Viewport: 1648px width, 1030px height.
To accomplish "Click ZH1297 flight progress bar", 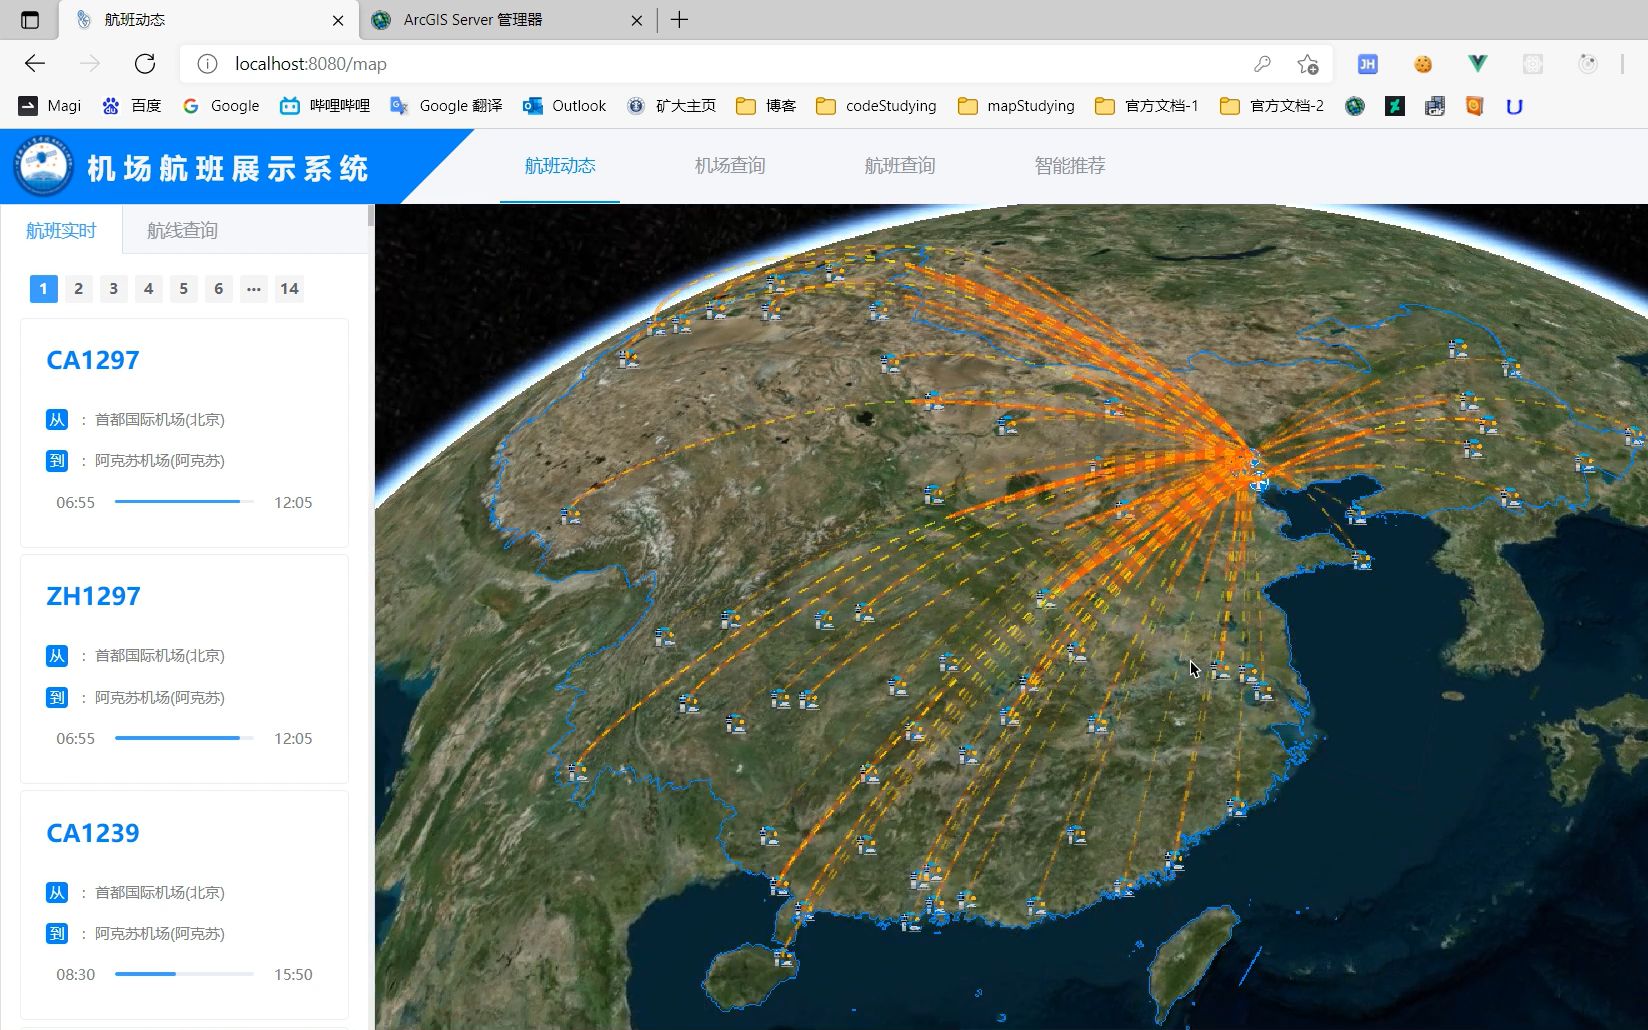I will pyautogui.click(x=184, y=738).
